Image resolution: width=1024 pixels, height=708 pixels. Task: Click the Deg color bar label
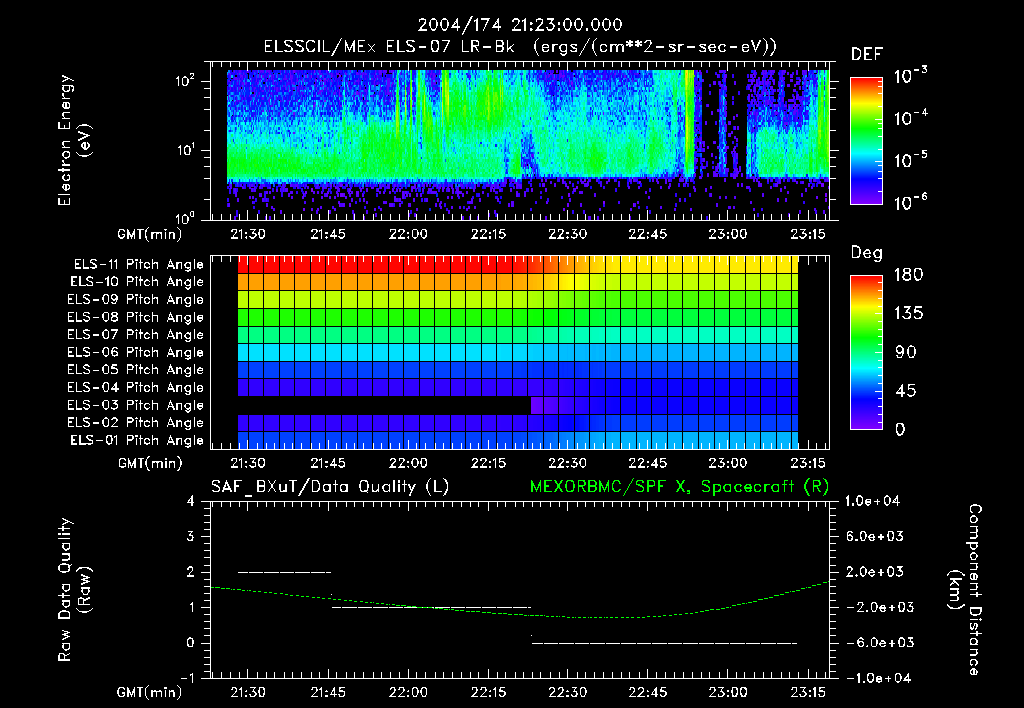tap(867, 253)
